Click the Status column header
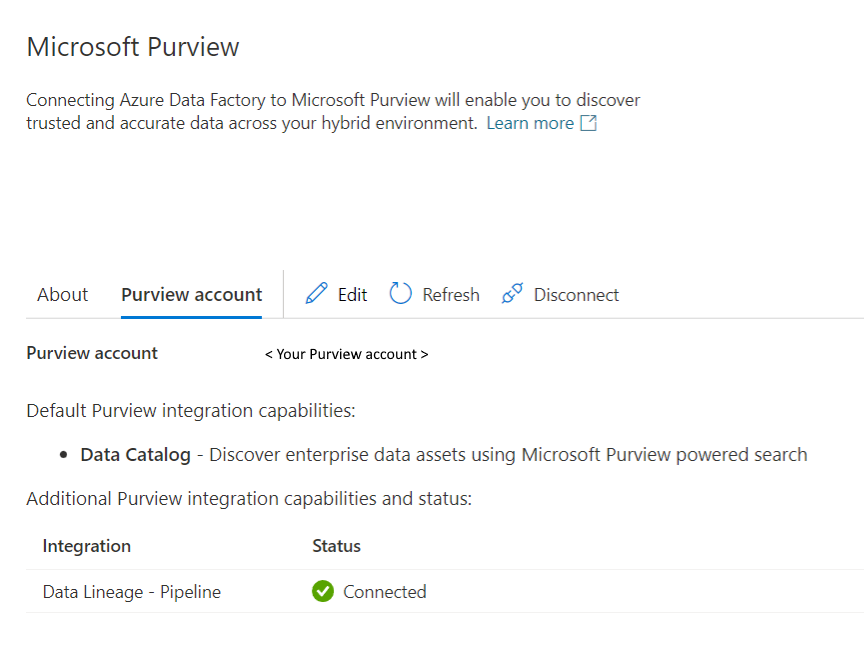This screenshot has width=864, height=663. (336, 546)
